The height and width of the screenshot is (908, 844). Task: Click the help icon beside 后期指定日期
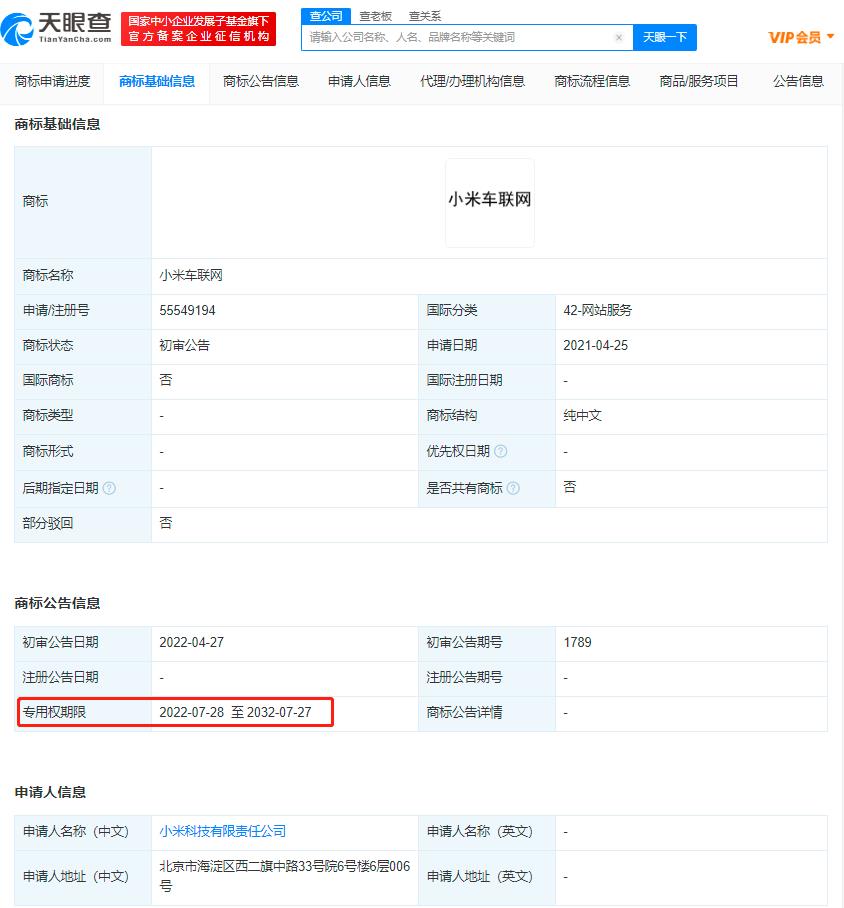coord(109,488)
